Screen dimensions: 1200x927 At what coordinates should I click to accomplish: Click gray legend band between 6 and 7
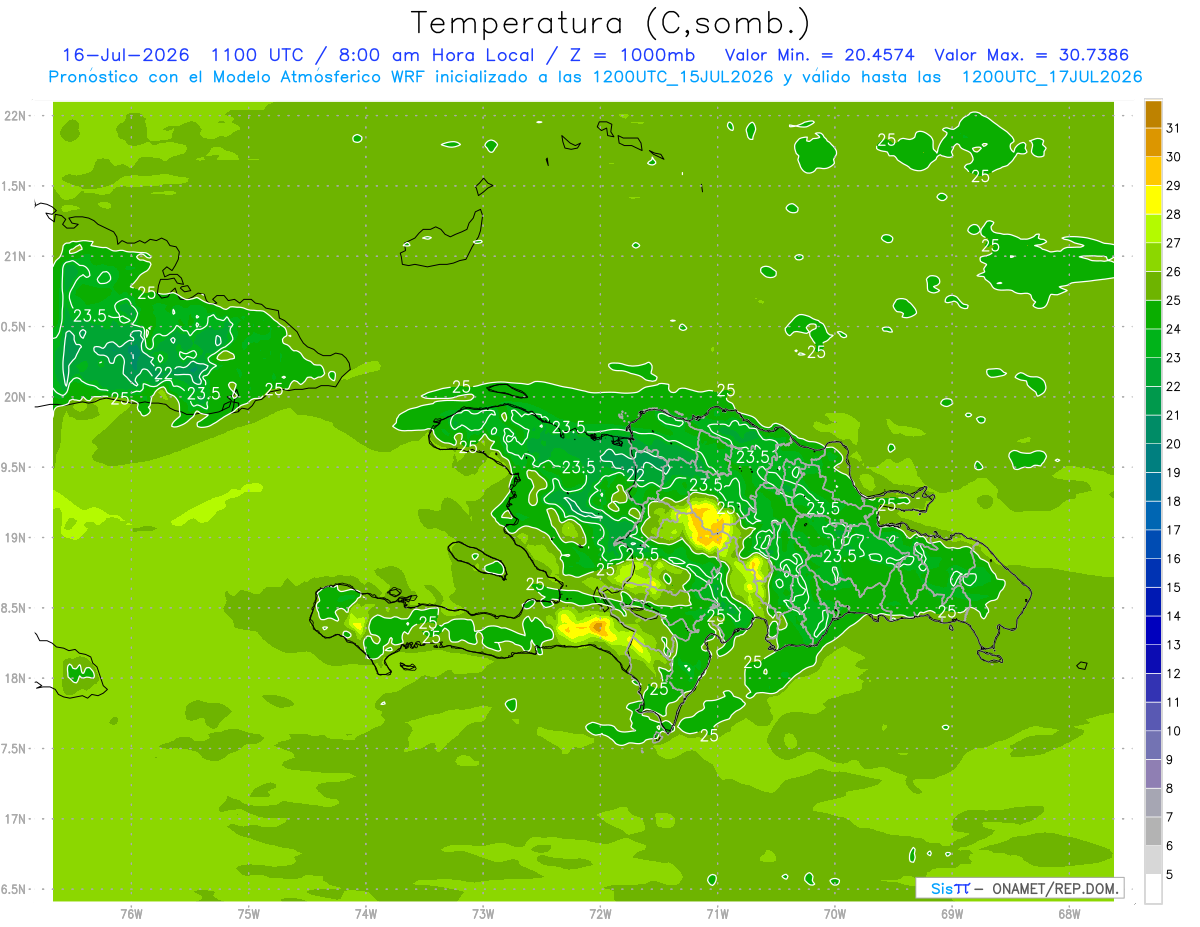pyautogui.click(x=1153, y=831)
